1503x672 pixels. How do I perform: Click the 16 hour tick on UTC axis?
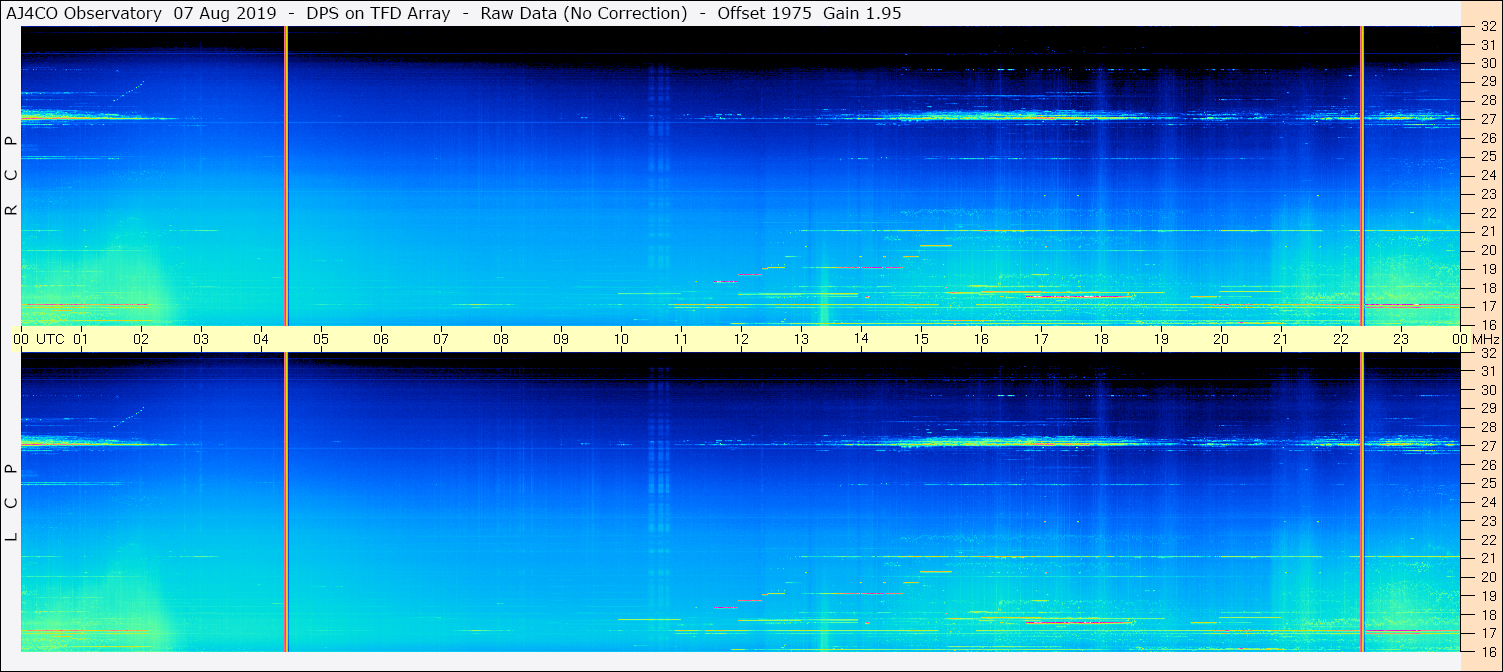click(x=981, y=339)
